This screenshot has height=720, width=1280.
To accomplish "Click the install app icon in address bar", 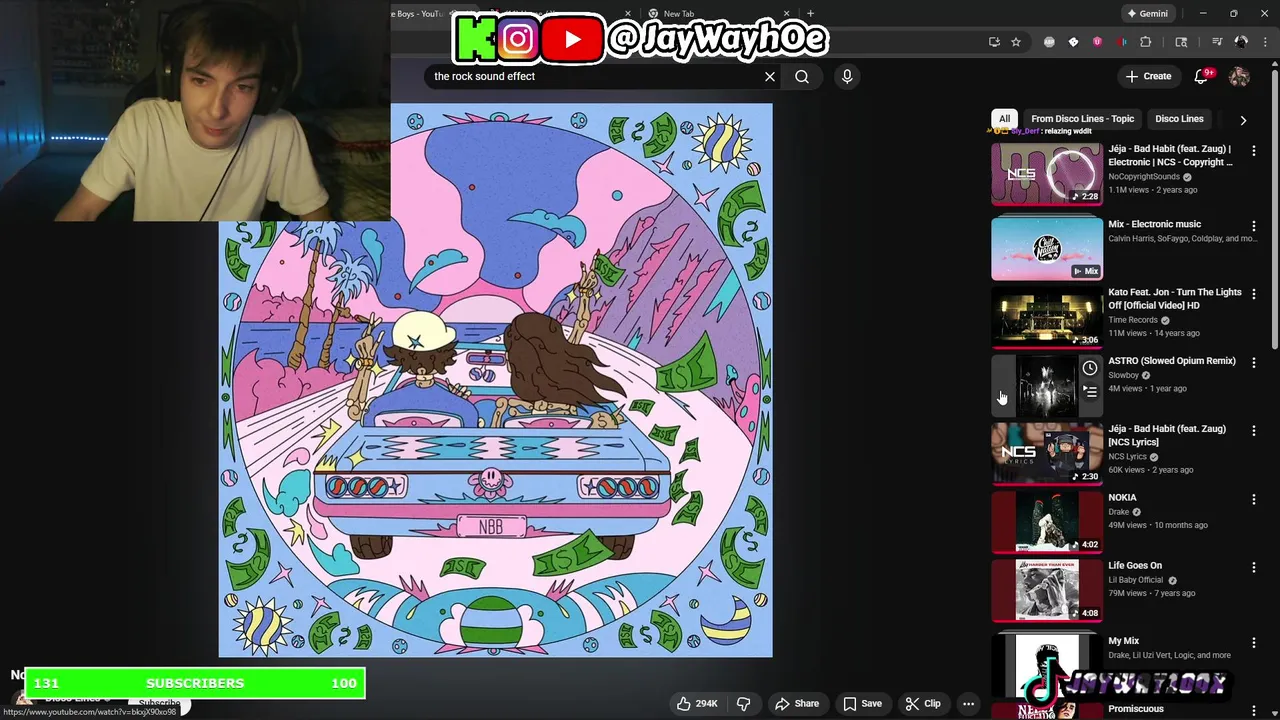I will click(994, 42).
